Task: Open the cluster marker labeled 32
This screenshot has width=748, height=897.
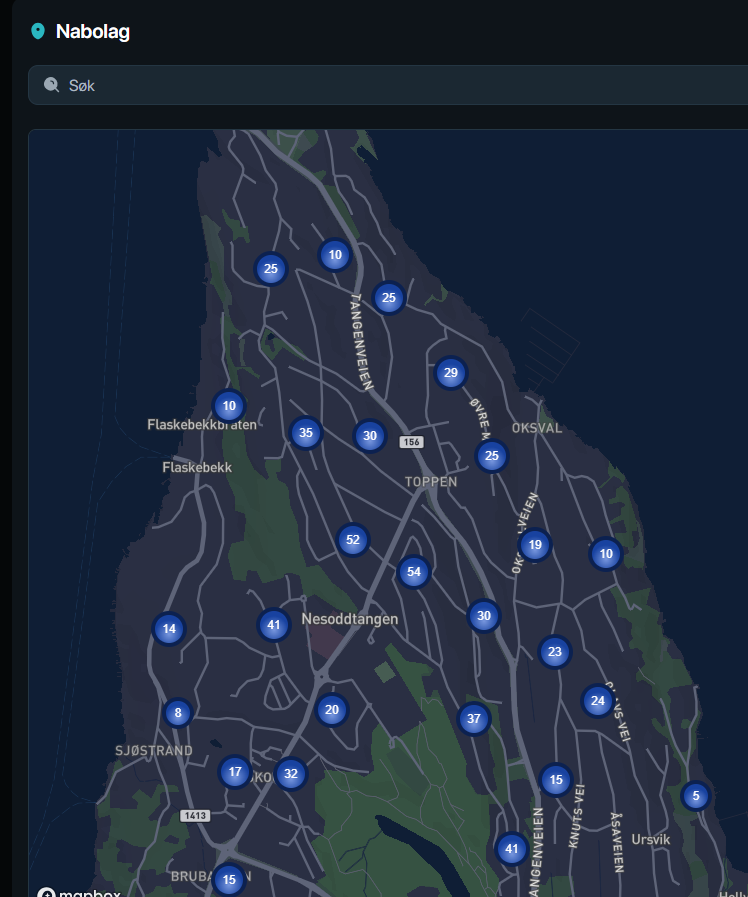Action: [x=290, y=773]
